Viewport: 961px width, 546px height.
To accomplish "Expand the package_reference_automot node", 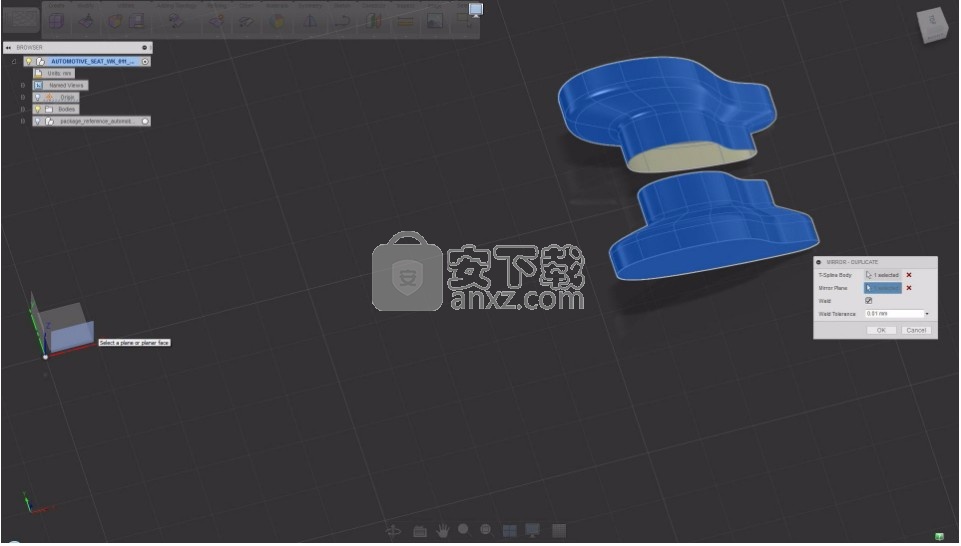I will click(23, 121).
